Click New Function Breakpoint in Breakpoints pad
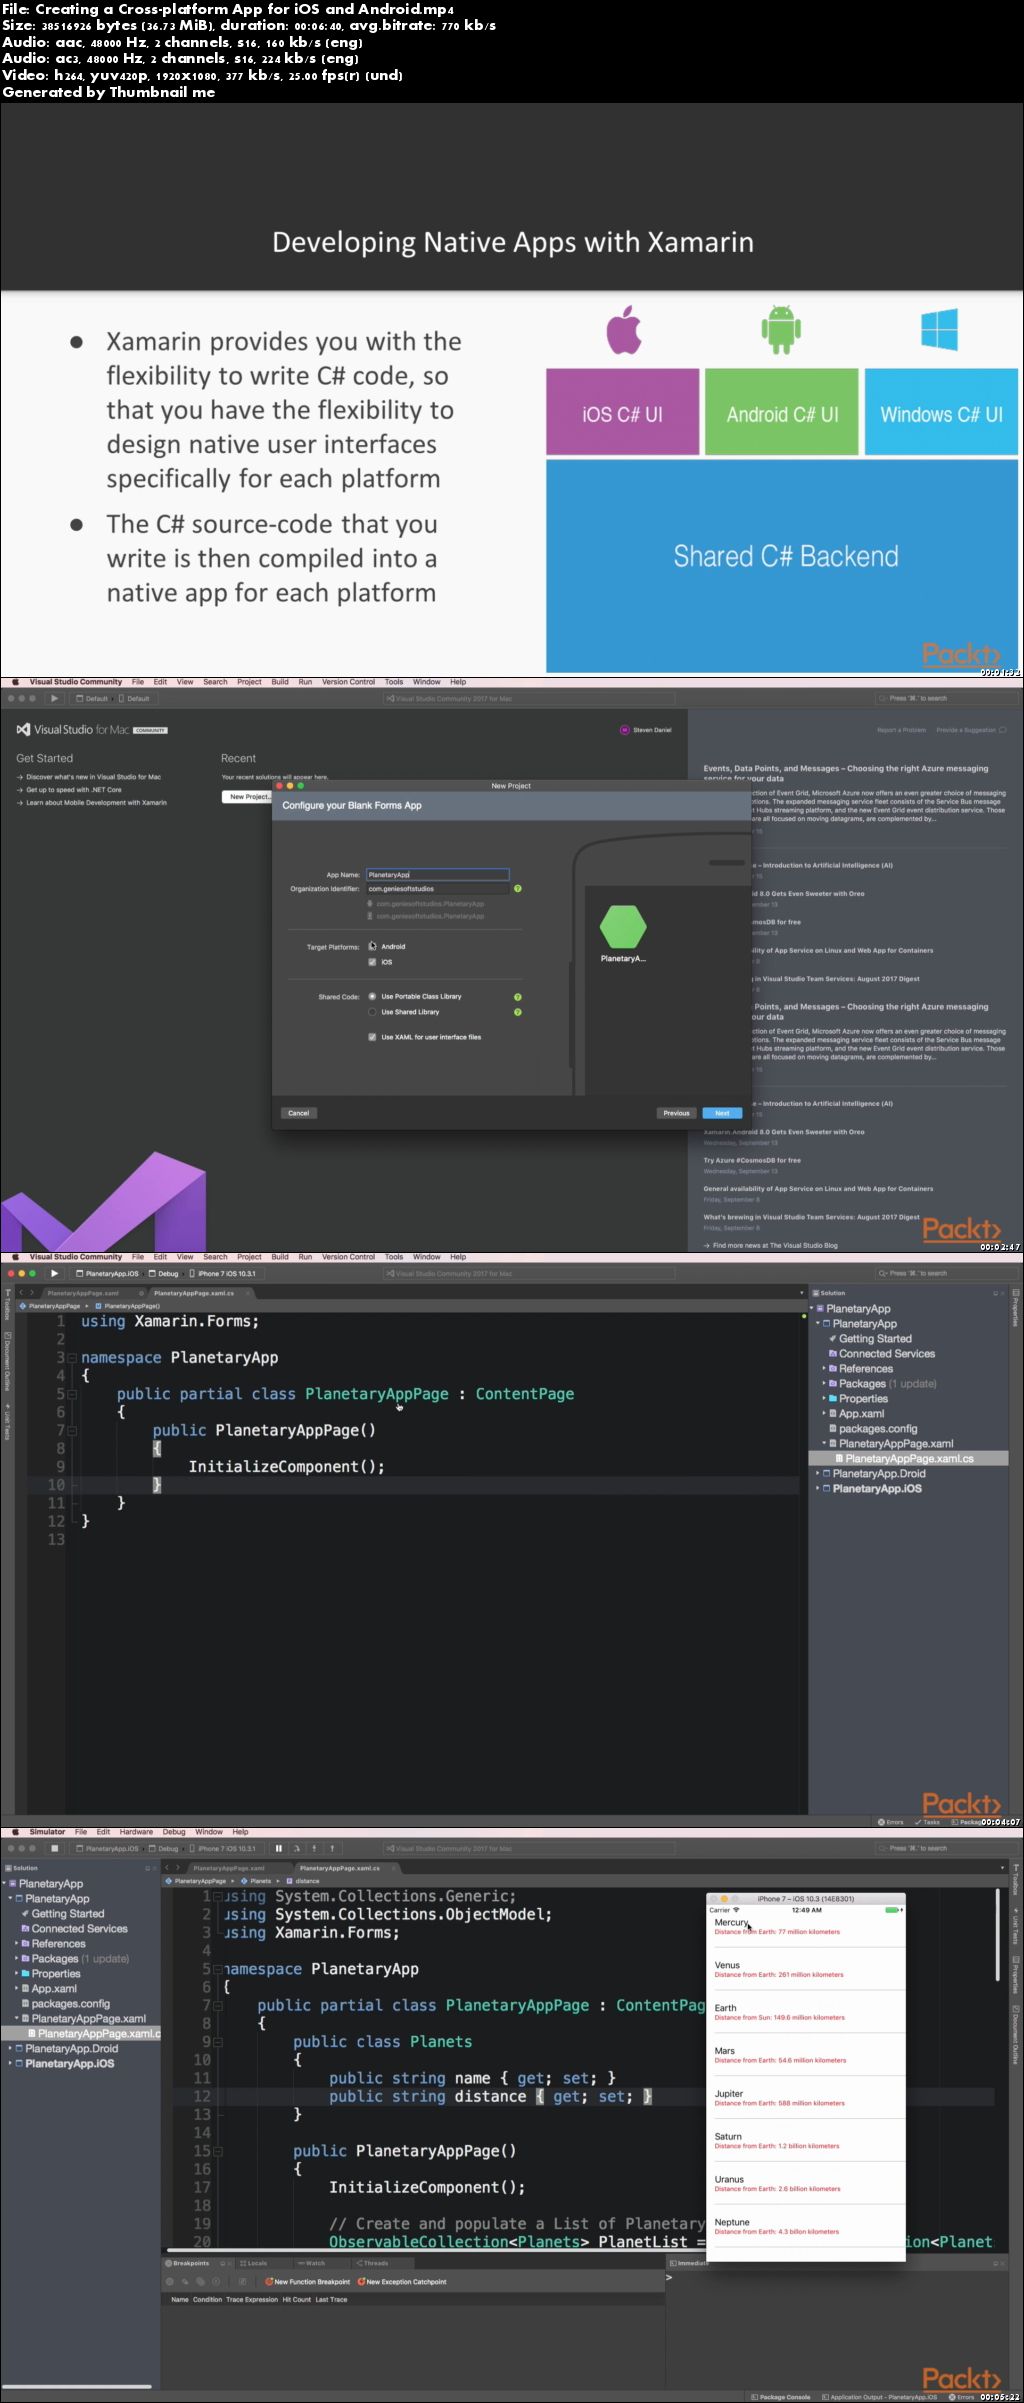 point(307,2282)
